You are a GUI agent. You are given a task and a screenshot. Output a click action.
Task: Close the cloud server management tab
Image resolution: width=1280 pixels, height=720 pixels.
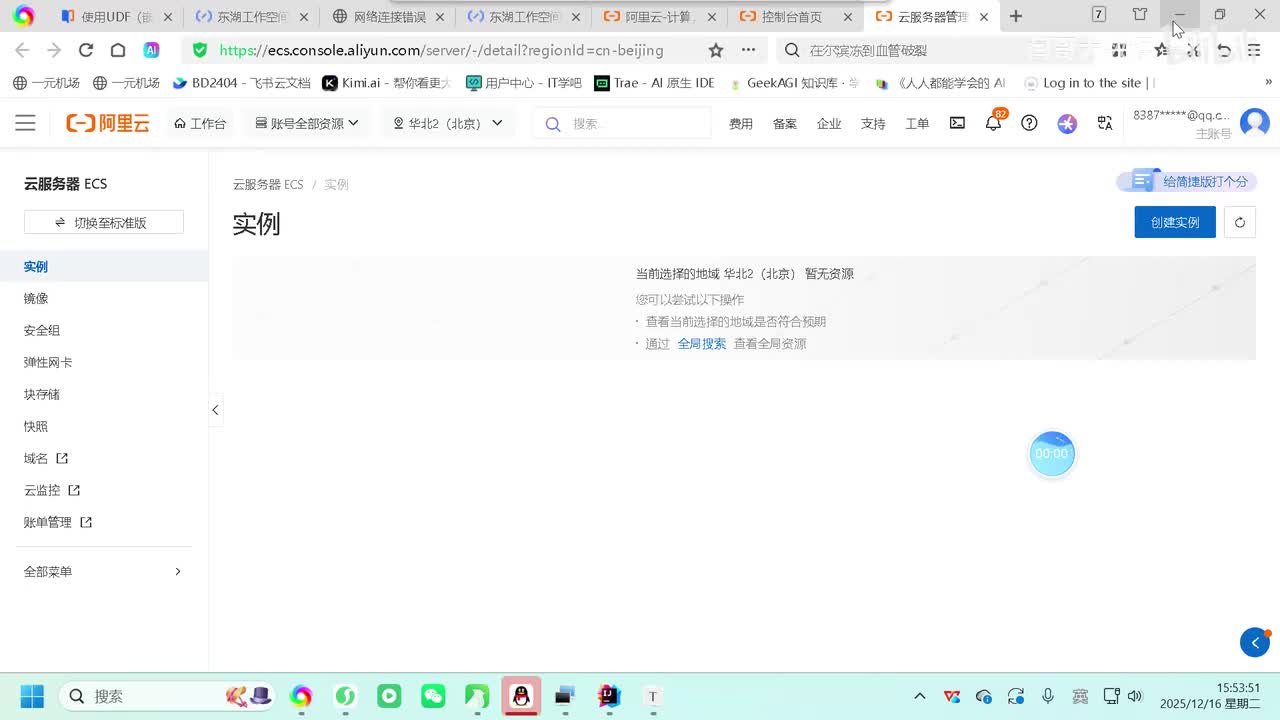pyautogui.click(x=984, y=17)
